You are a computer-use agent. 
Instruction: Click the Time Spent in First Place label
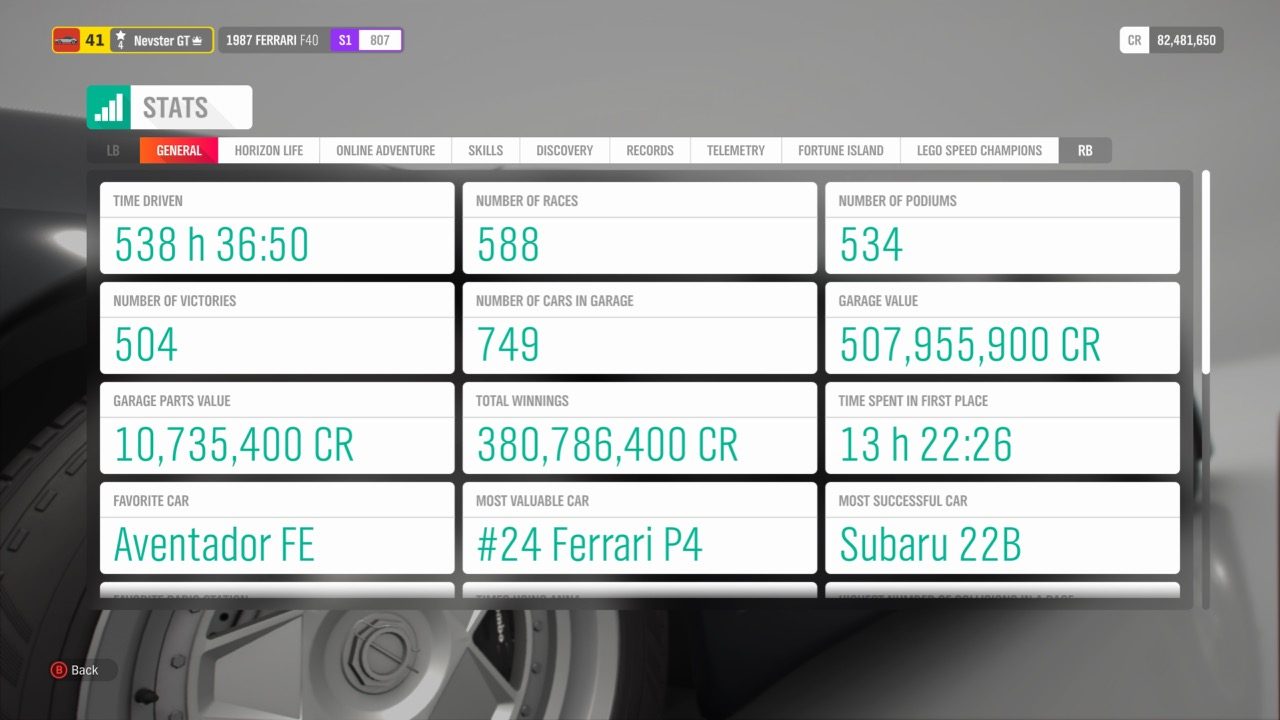pyautogui.click(x=913, y=401)
